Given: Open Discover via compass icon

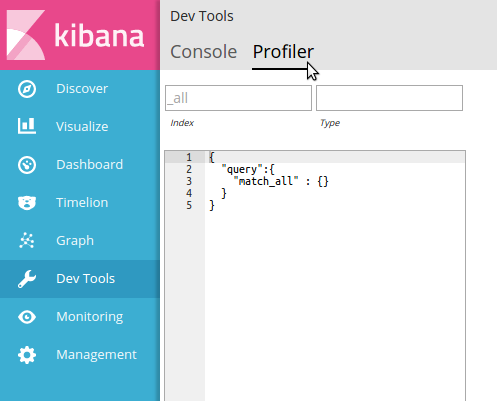Looking at the screenshot, I should 27,89.
